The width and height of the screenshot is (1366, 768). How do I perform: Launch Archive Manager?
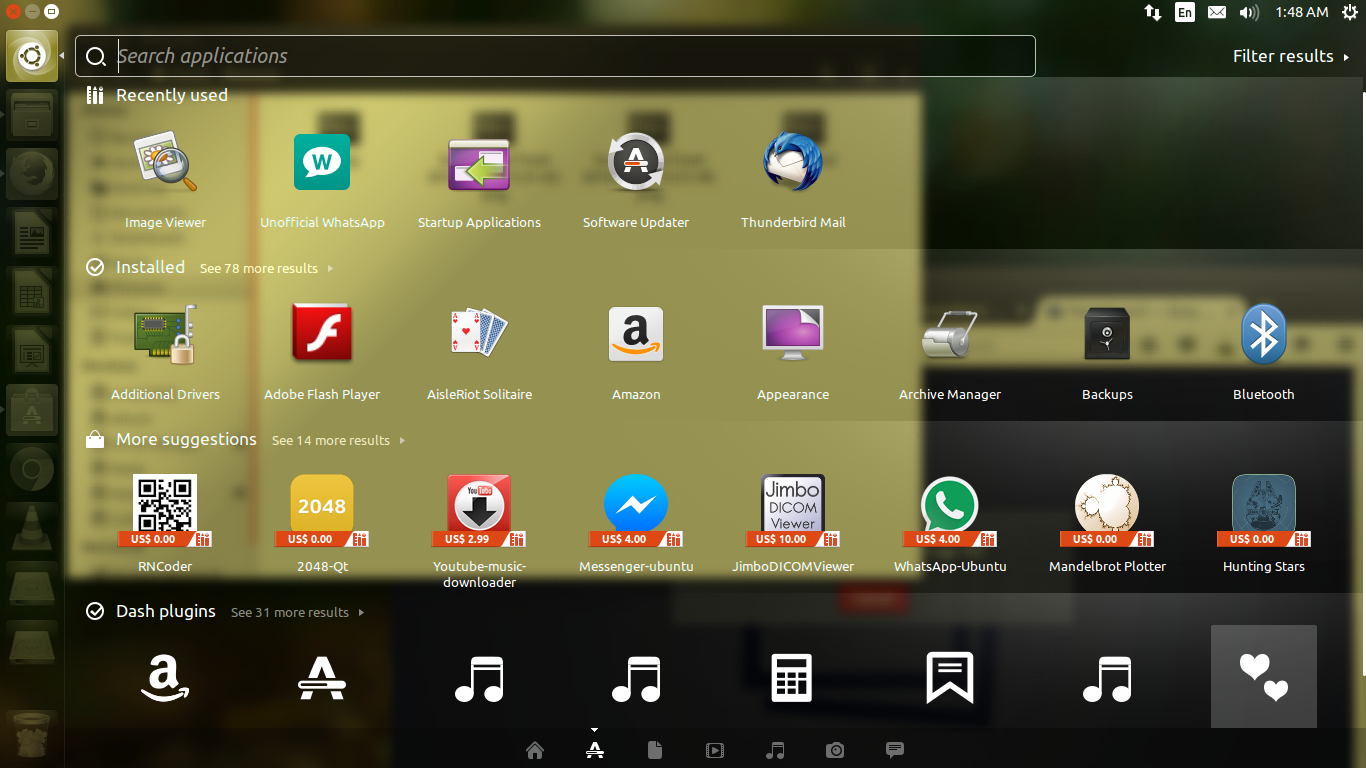[950, 352]
